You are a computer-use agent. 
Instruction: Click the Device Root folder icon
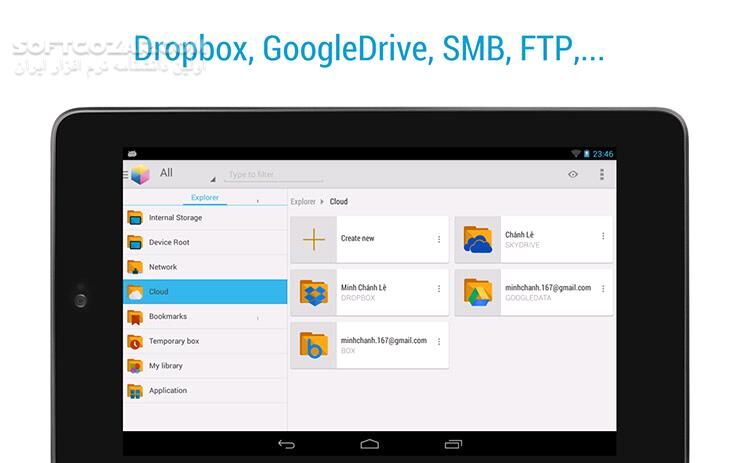(135, 242)
